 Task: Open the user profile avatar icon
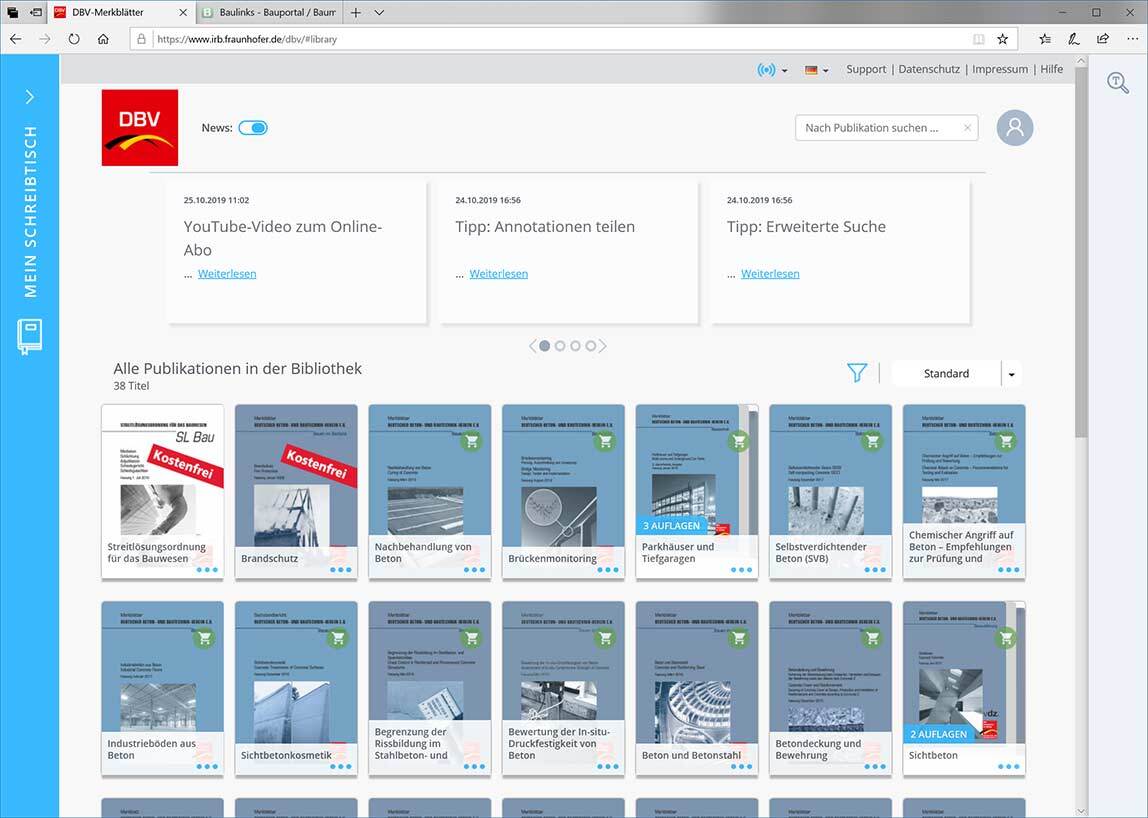pyautogui.click(x=1015, y=127)
